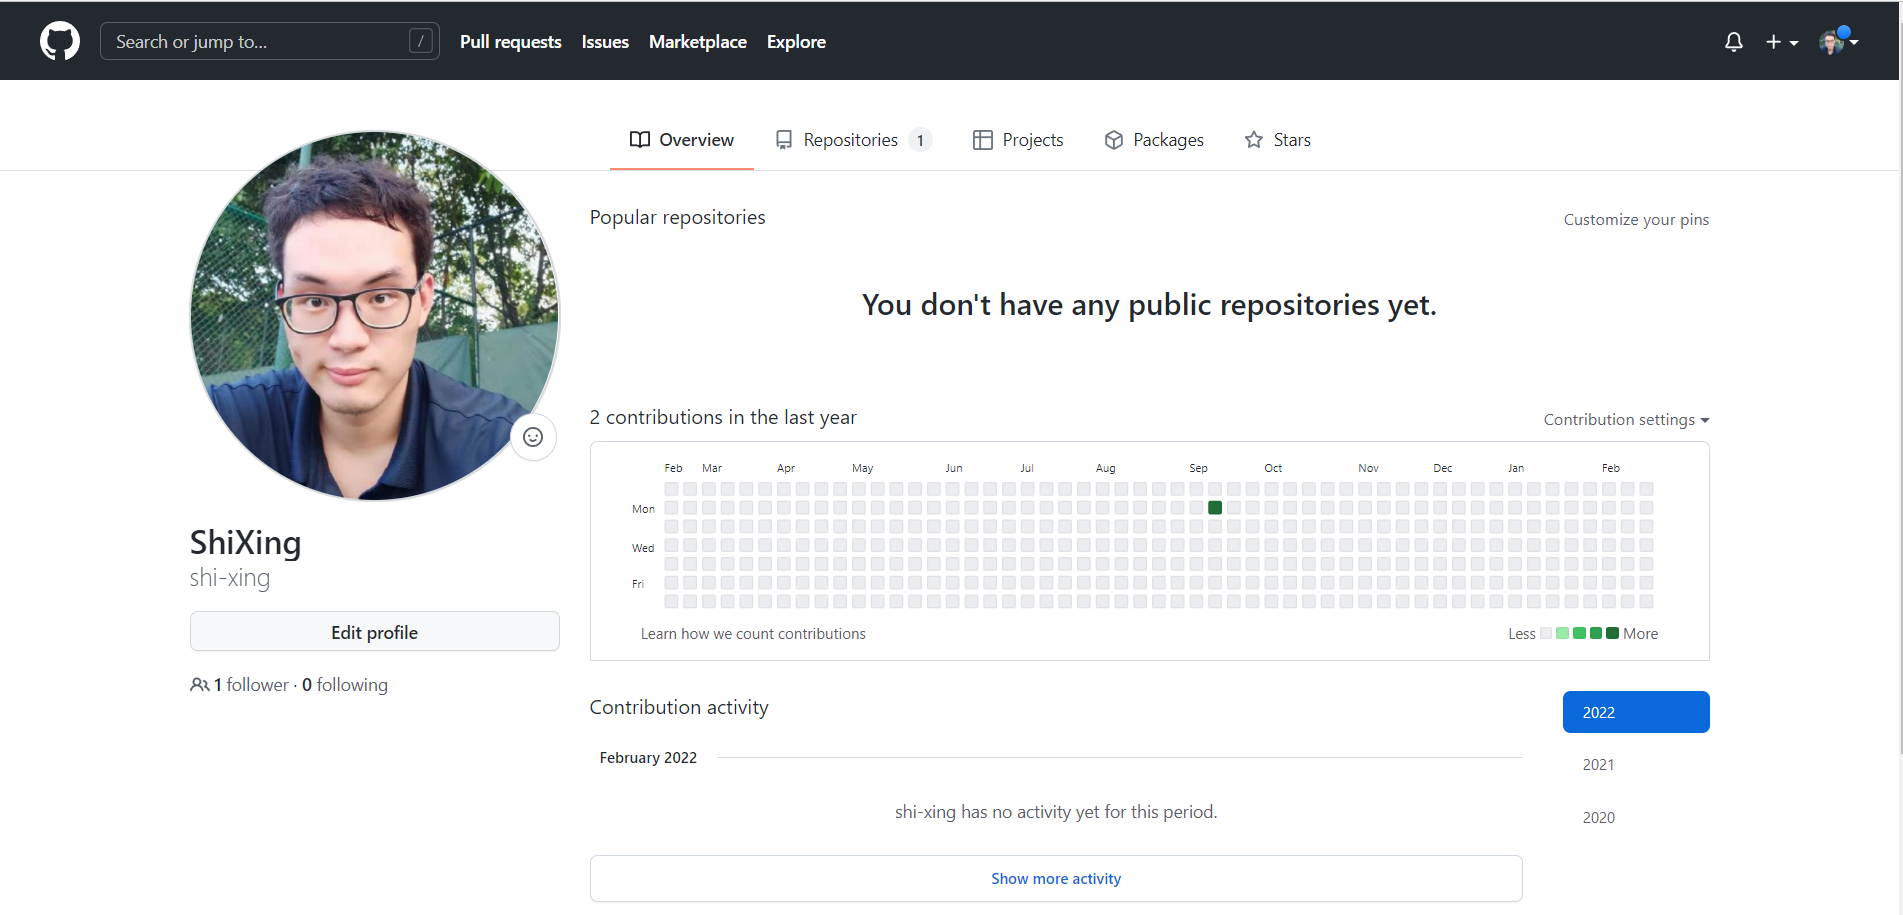Click Show more activity button
Viewport: 1903px width, 915px height.
coord(1055,879)
